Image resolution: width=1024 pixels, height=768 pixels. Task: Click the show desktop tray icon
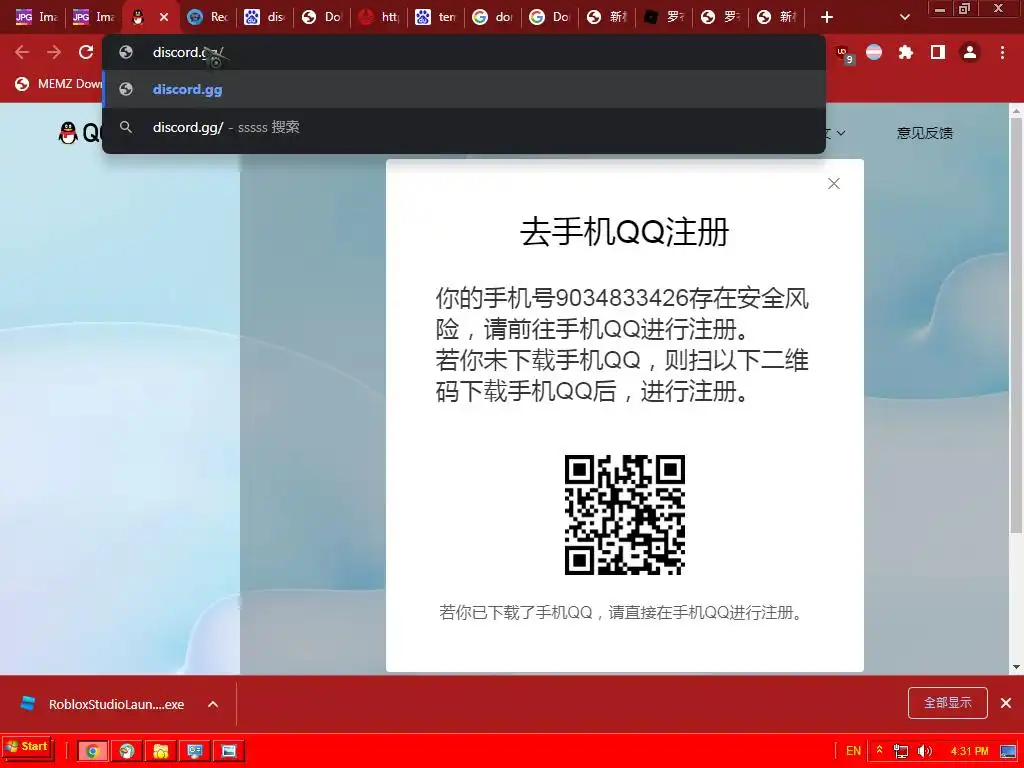[x=1009, y=751]
